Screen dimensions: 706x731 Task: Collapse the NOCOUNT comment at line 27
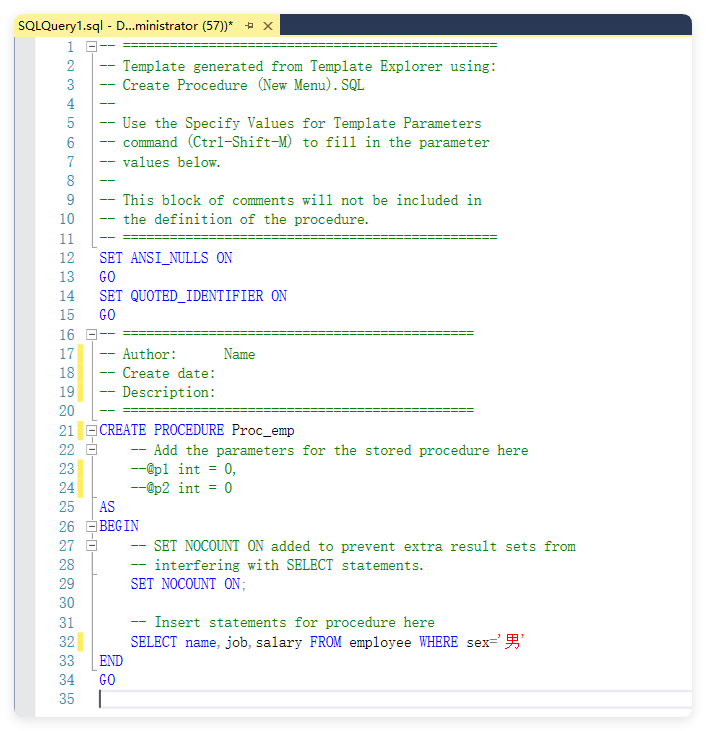(x=91, y=545)
